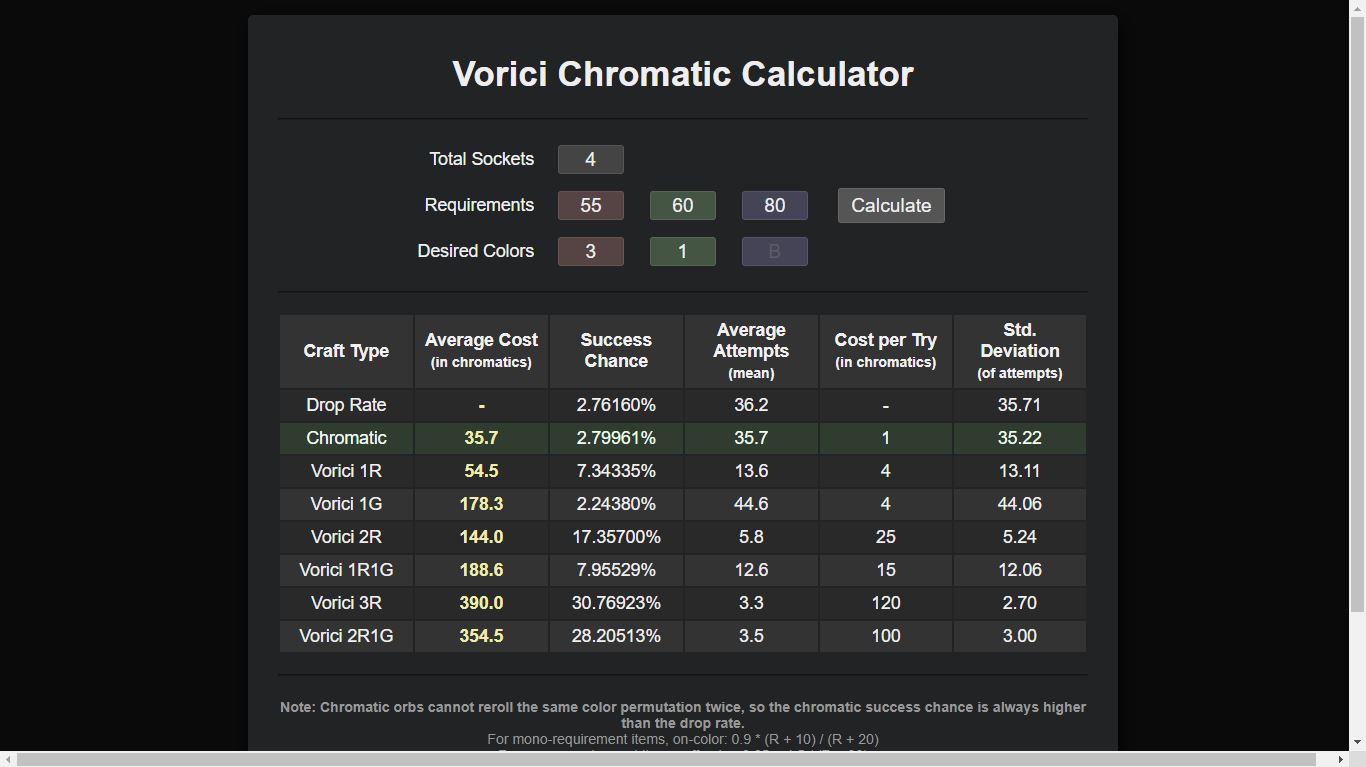Click the Chromatic row in results table
This screenshot has width=1366, height=767.
click(683, 438)
